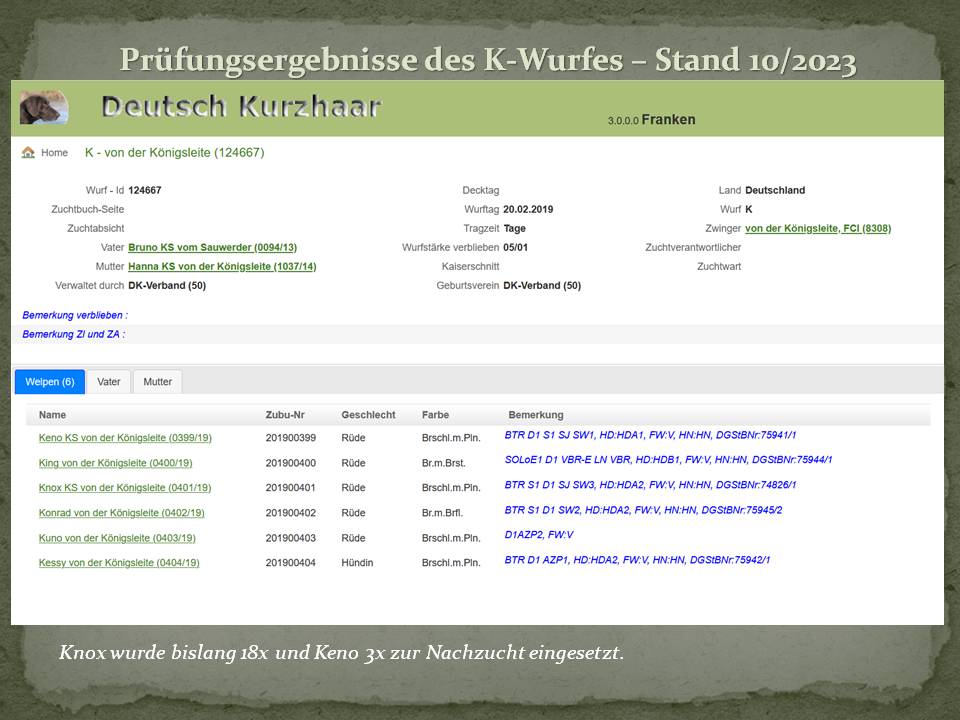Open Keno KS von der Königsleite entry
This screenshot has width=960, height=720.
pyautogui.click(x=125, y=438)
